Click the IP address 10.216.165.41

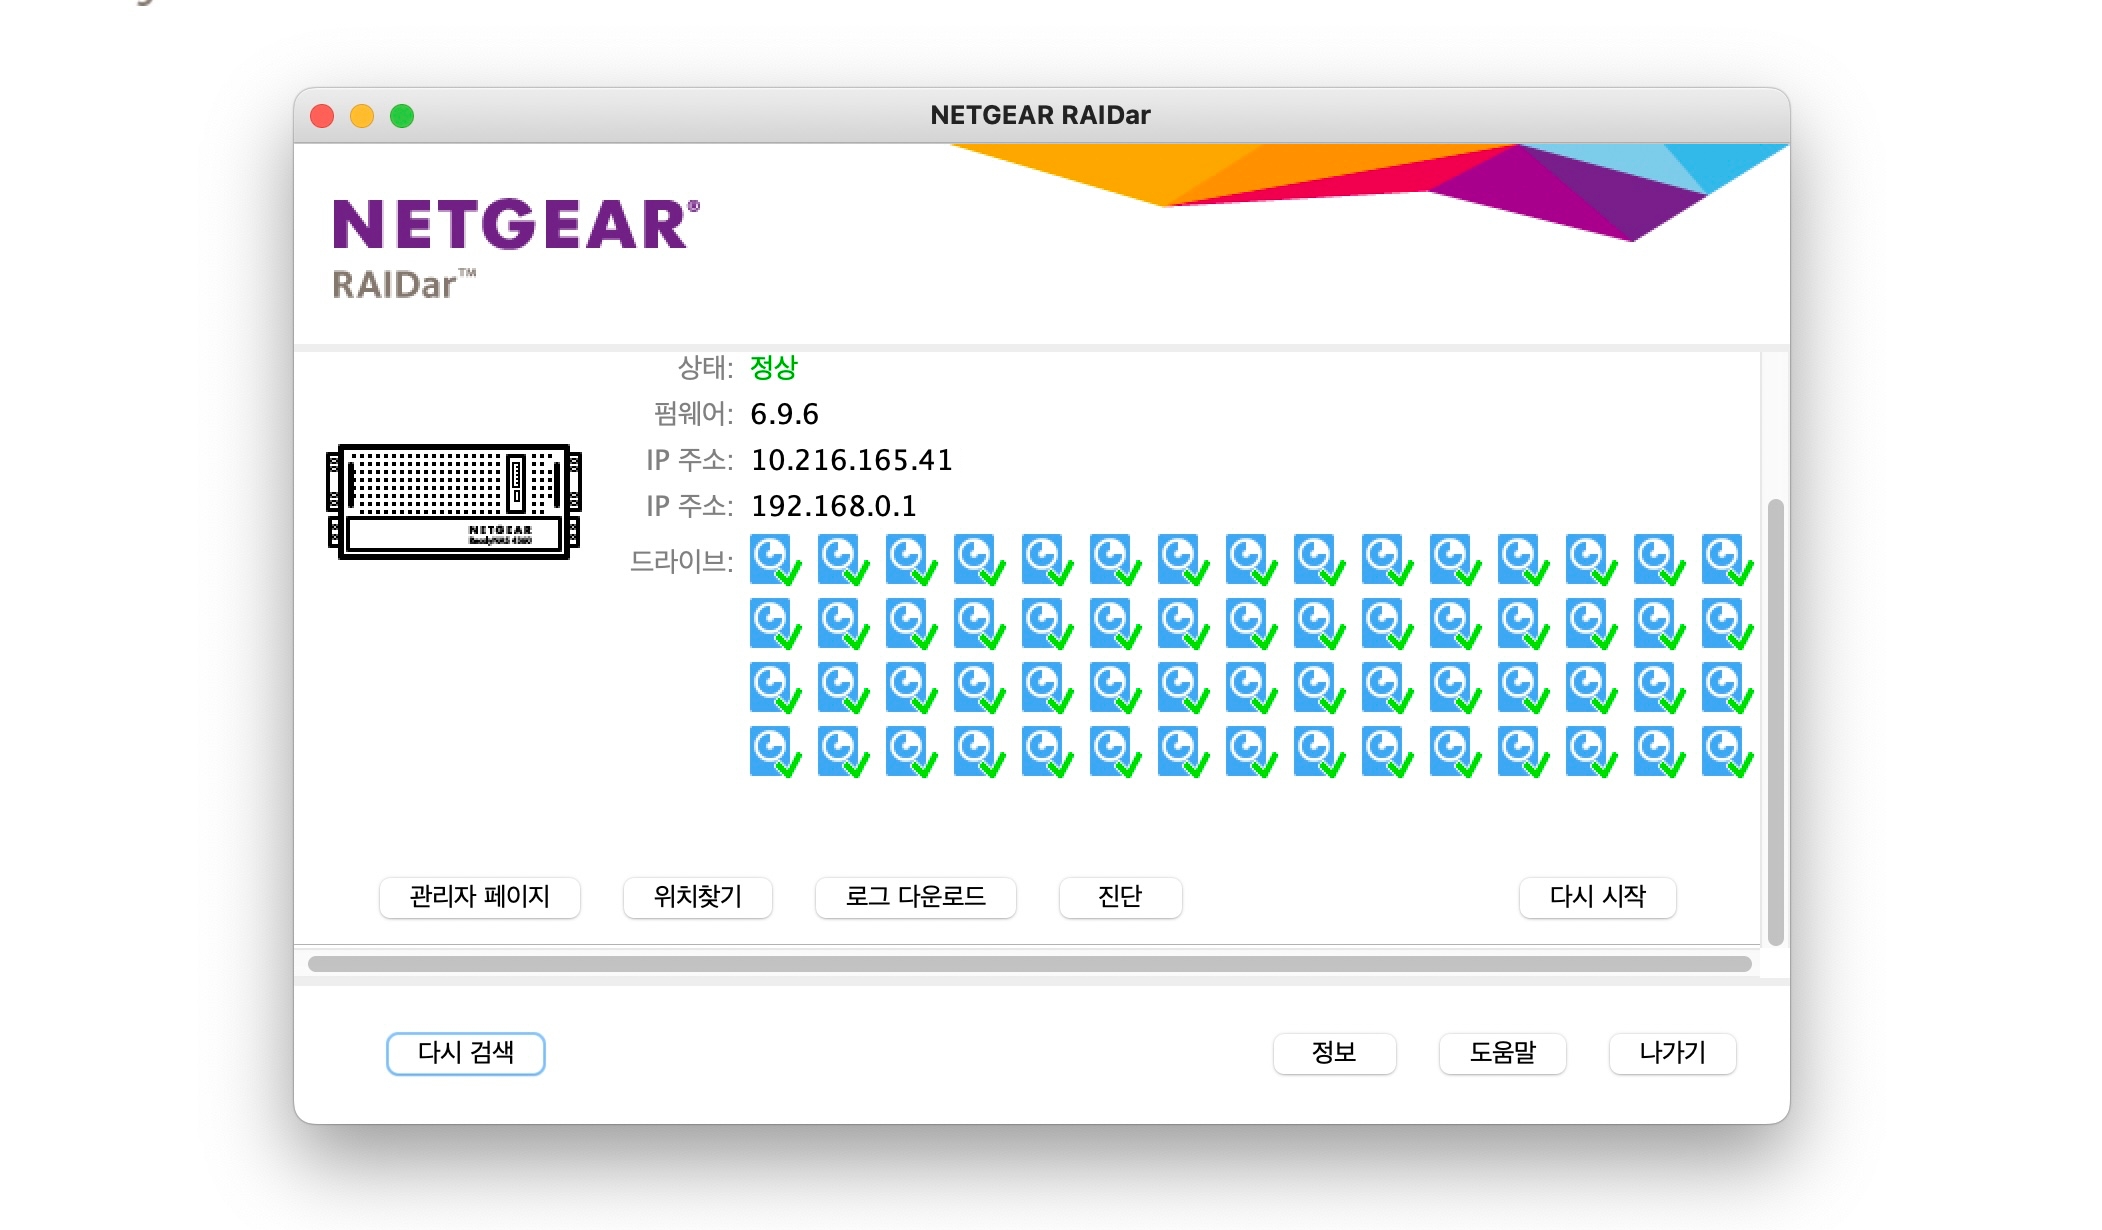coord(852,460)
